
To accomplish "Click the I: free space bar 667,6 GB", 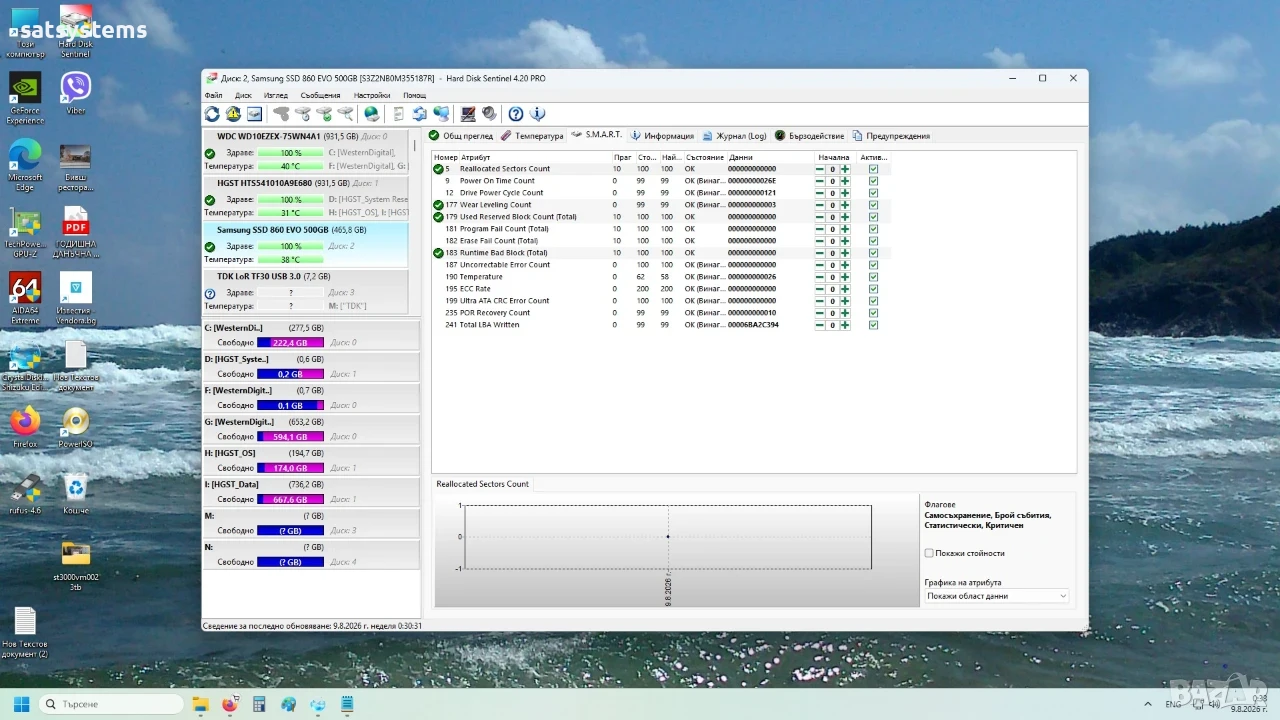I will pos(291,499).
